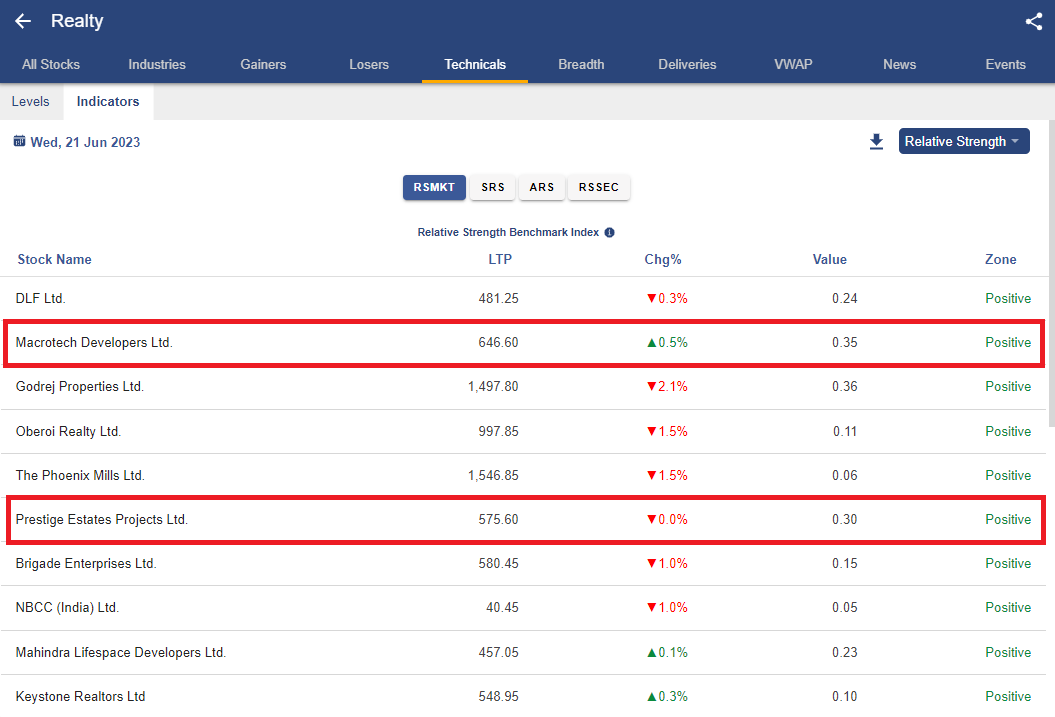Click Brigade Enterprises LTP 580.45
The image size is (1055, 717).
coord(499,564)
